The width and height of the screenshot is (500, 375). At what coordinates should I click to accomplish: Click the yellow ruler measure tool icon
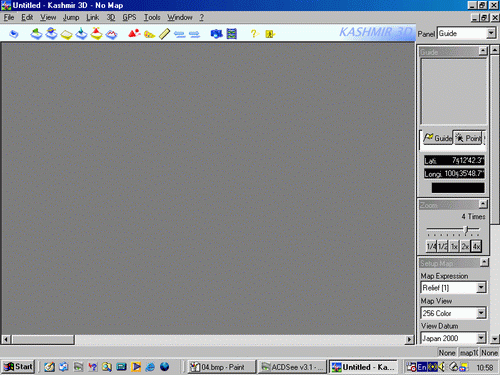click(164, 34)
